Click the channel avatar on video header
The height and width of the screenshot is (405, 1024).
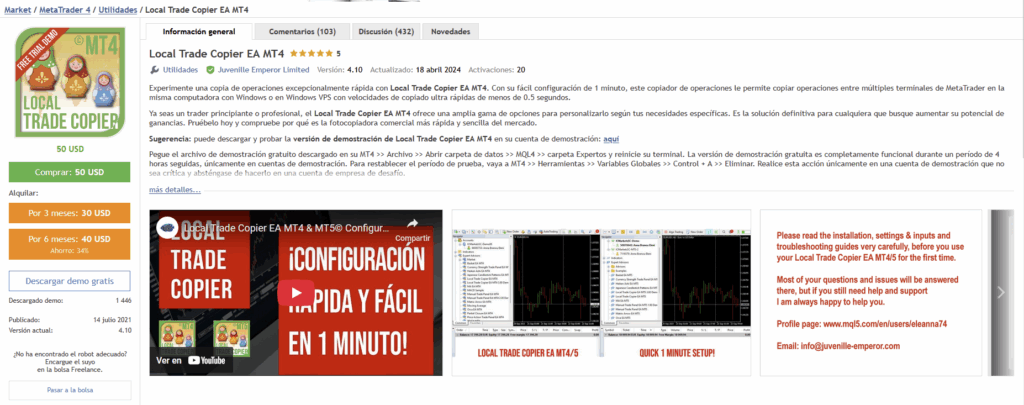166,229
